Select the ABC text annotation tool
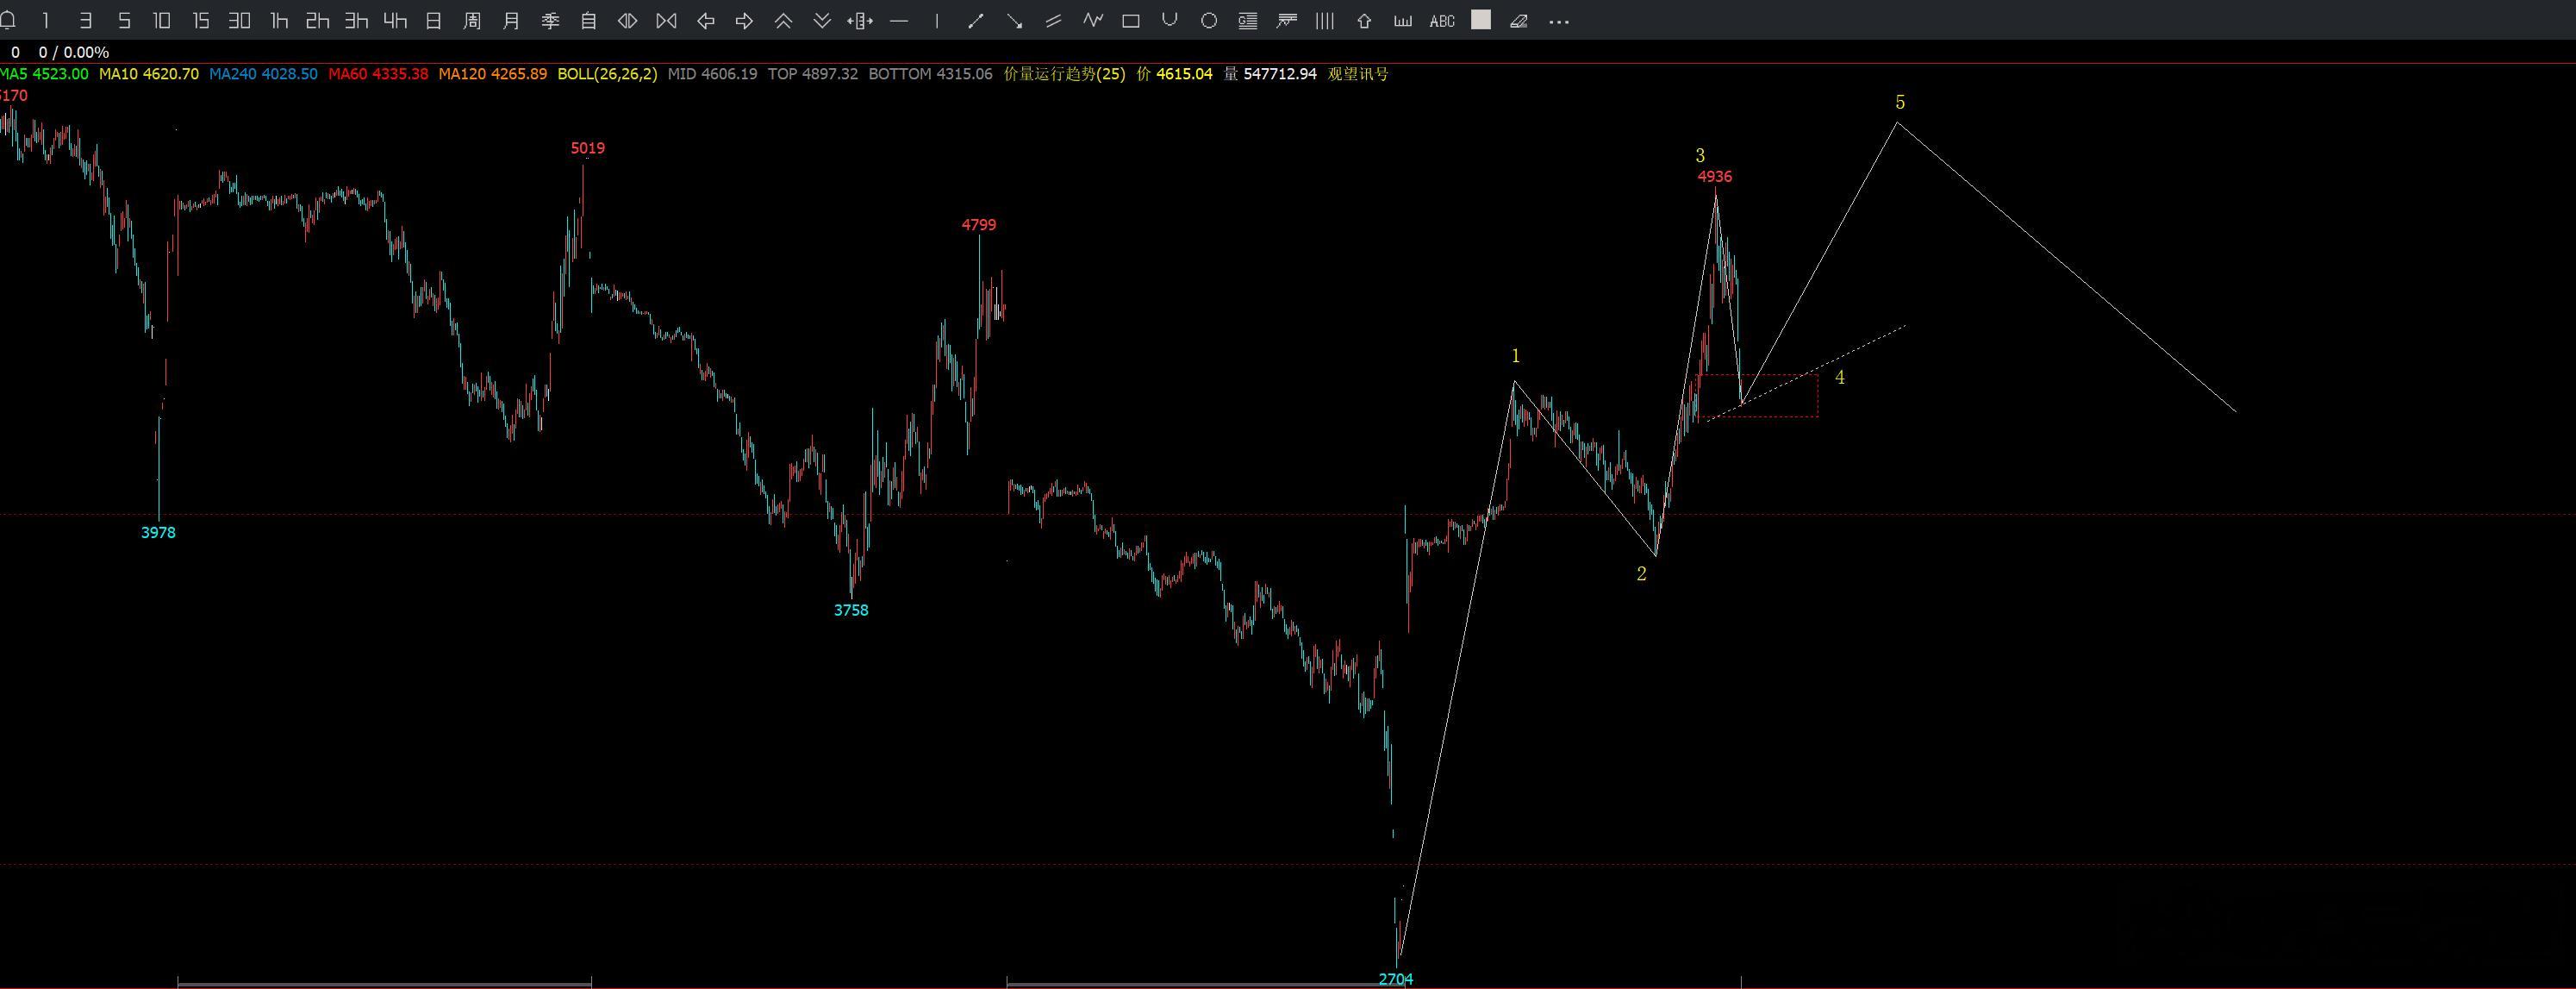Screen dimensions: 2576x989 coord(1442,21)
